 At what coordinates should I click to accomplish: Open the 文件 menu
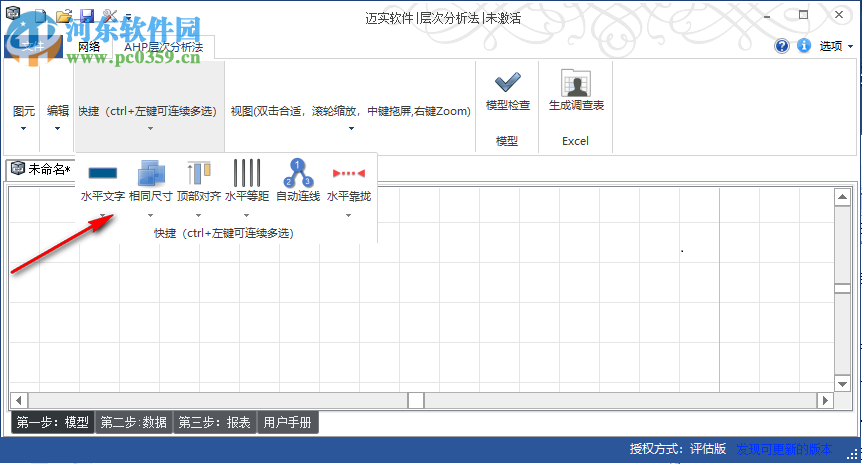33,47
